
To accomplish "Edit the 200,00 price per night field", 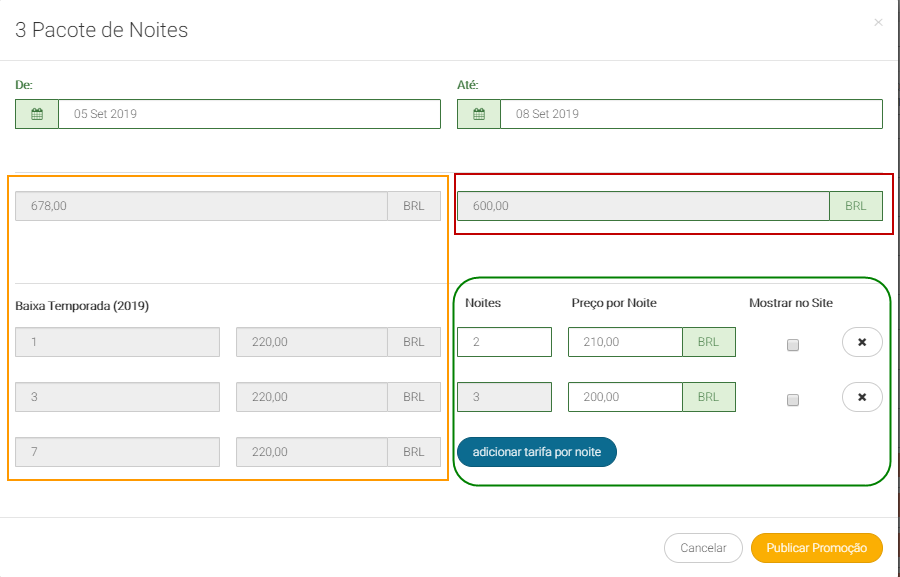I will click(625, 397).
